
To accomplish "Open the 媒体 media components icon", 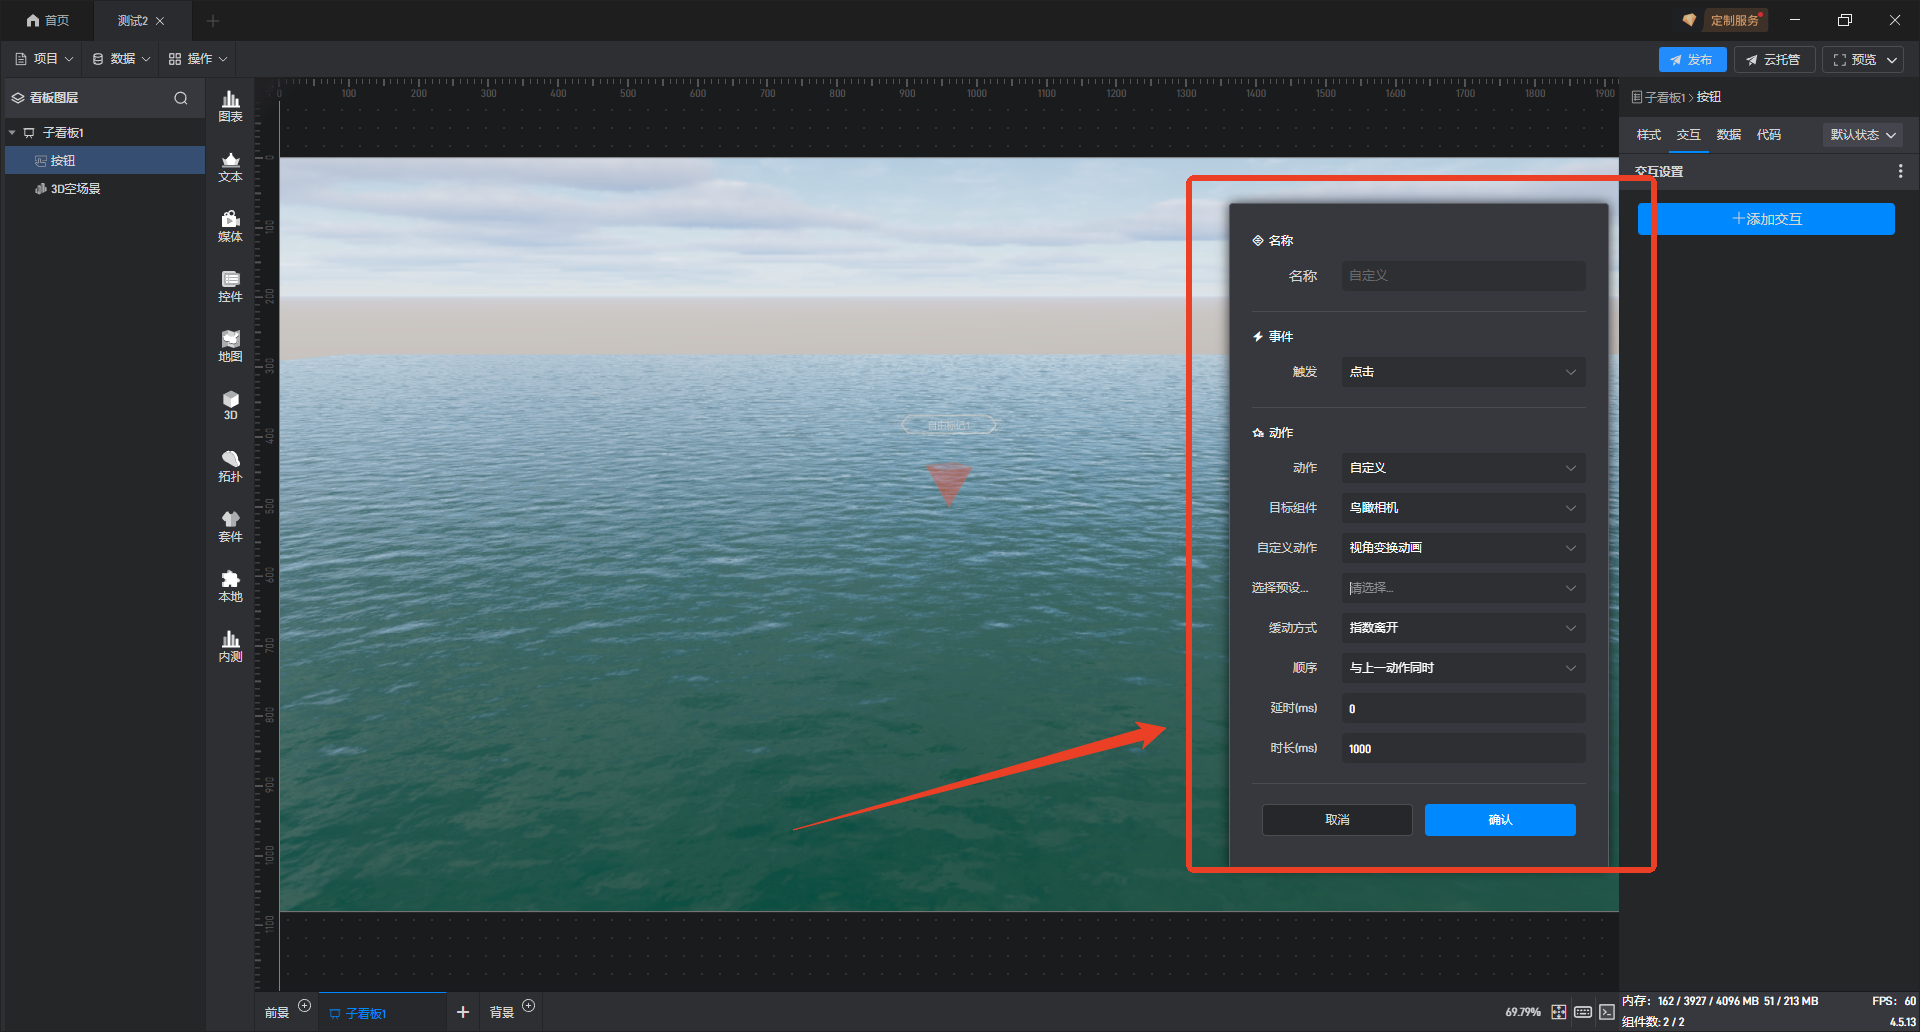I will click(230, 226).
